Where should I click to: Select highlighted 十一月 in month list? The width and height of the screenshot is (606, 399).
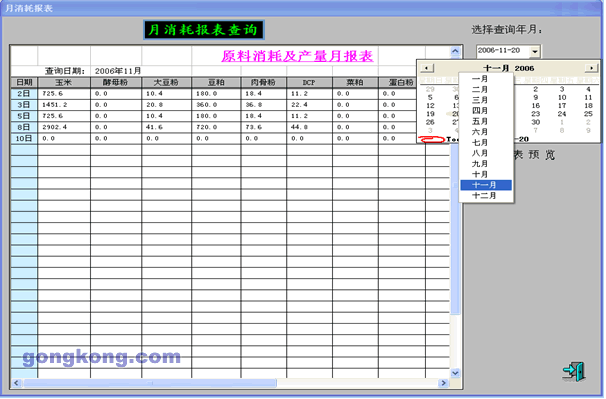(486, 185)
